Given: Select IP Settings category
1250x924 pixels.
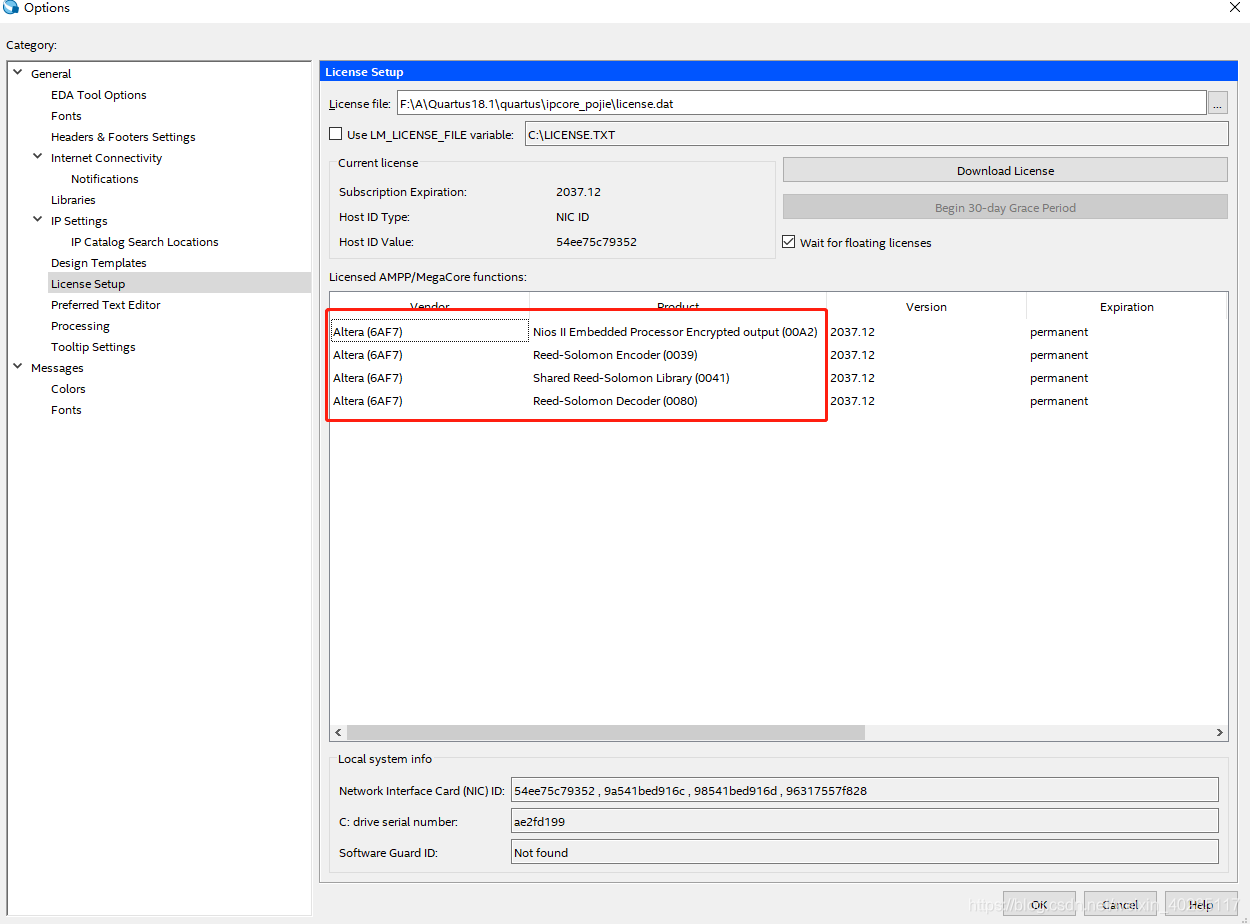Looking at the screenshot, I should coord(79,221).
